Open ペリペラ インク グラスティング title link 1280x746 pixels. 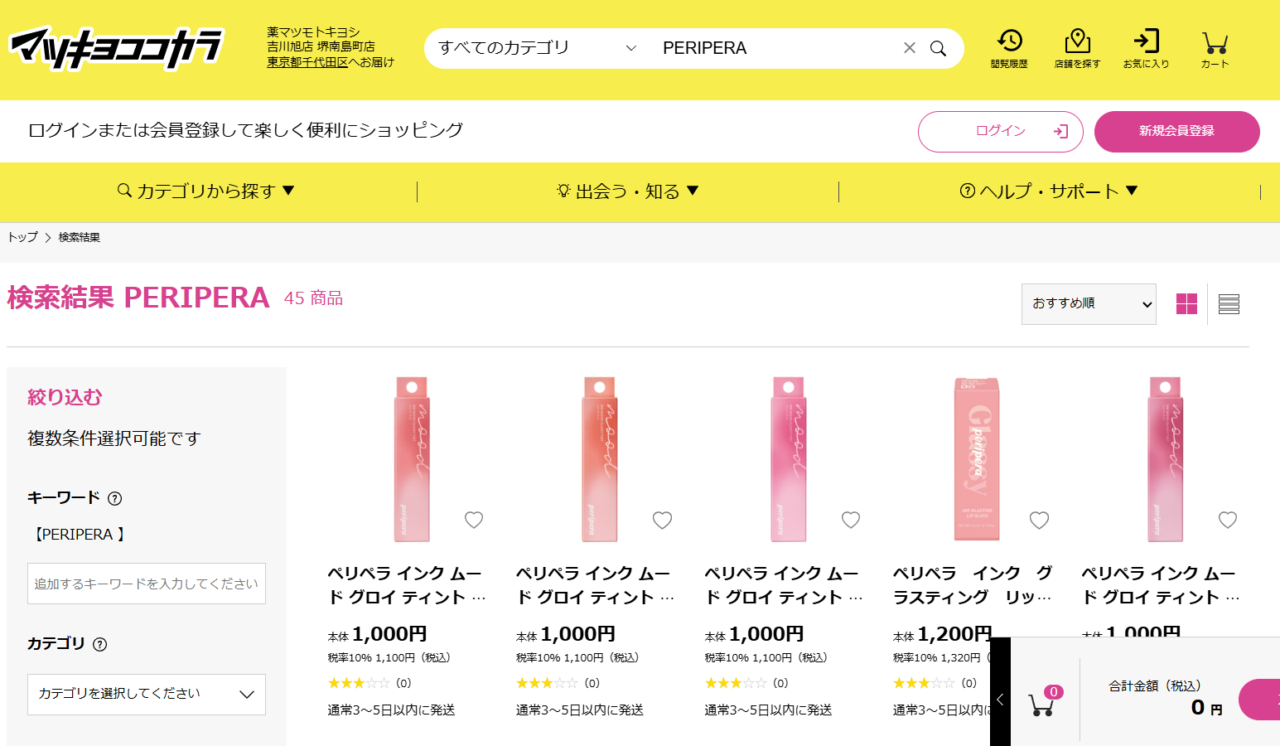(x=973, y=585)
